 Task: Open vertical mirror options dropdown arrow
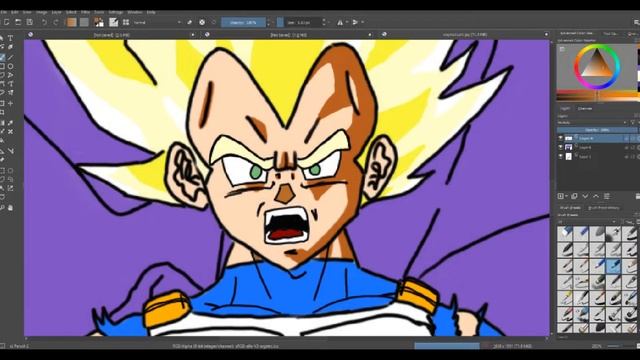pos(362,22)
